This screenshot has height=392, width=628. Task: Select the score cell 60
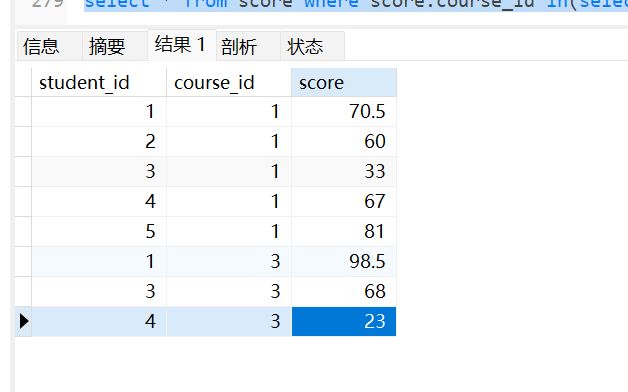tap(344, 141)
